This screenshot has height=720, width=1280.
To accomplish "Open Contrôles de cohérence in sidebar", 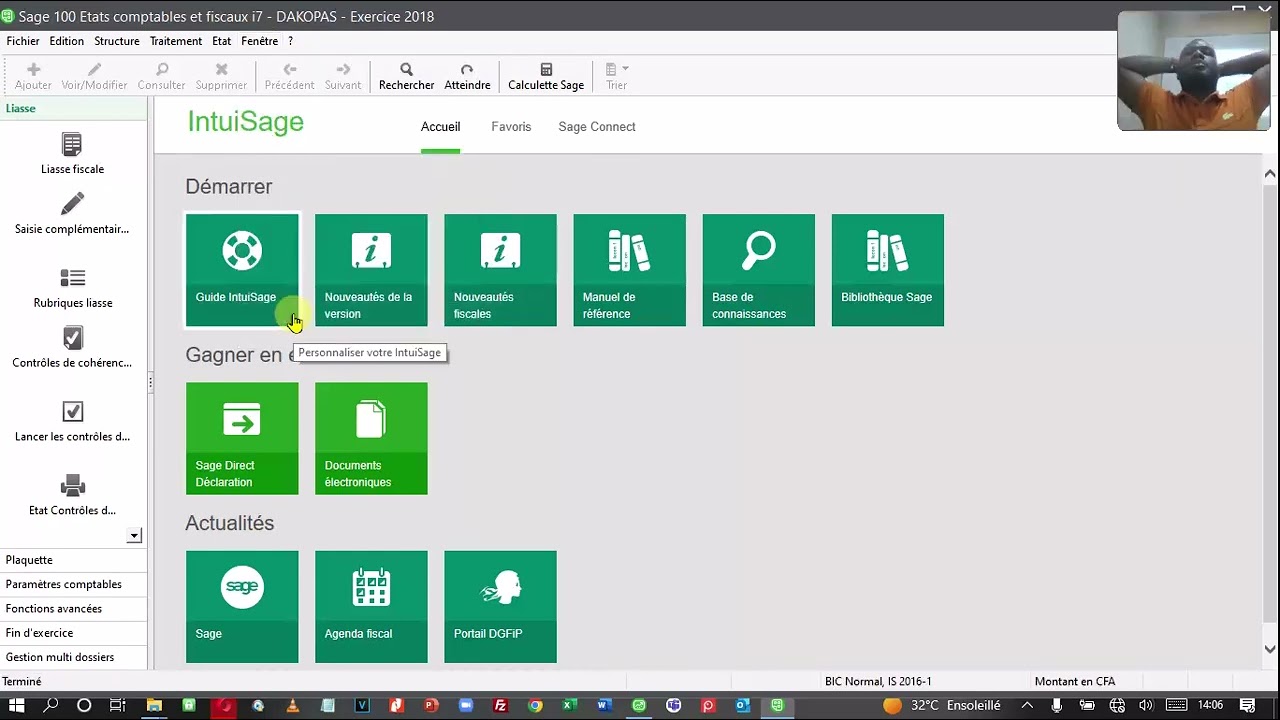I will (72, 348).
